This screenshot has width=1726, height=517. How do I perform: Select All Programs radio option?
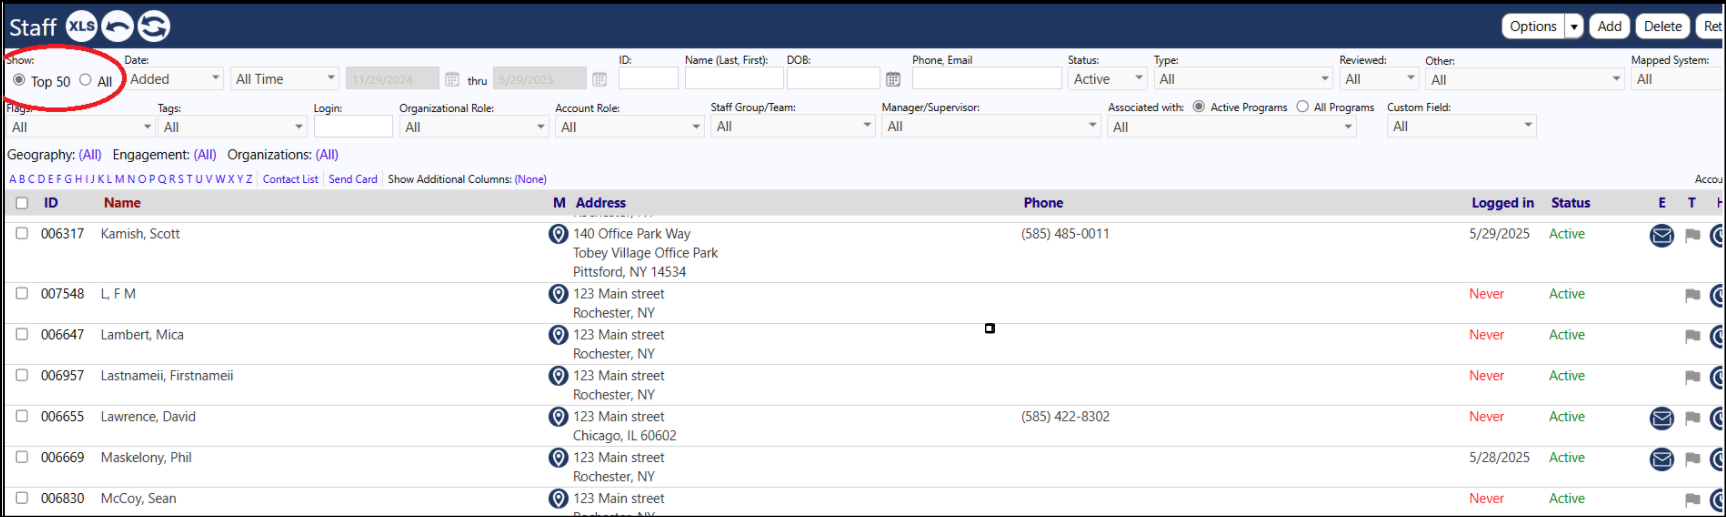[1302, 106]
